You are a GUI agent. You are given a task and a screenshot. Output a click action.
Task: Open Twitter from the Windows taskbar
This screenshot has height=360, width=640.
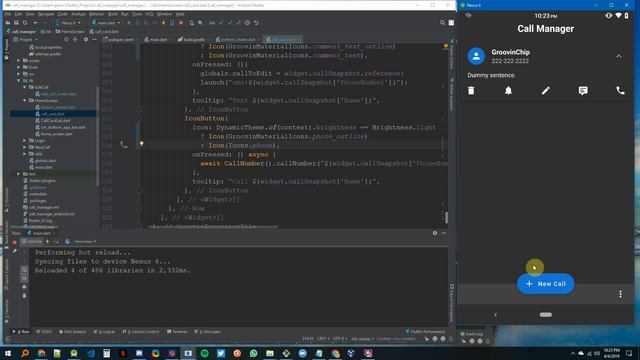(221, 353)
